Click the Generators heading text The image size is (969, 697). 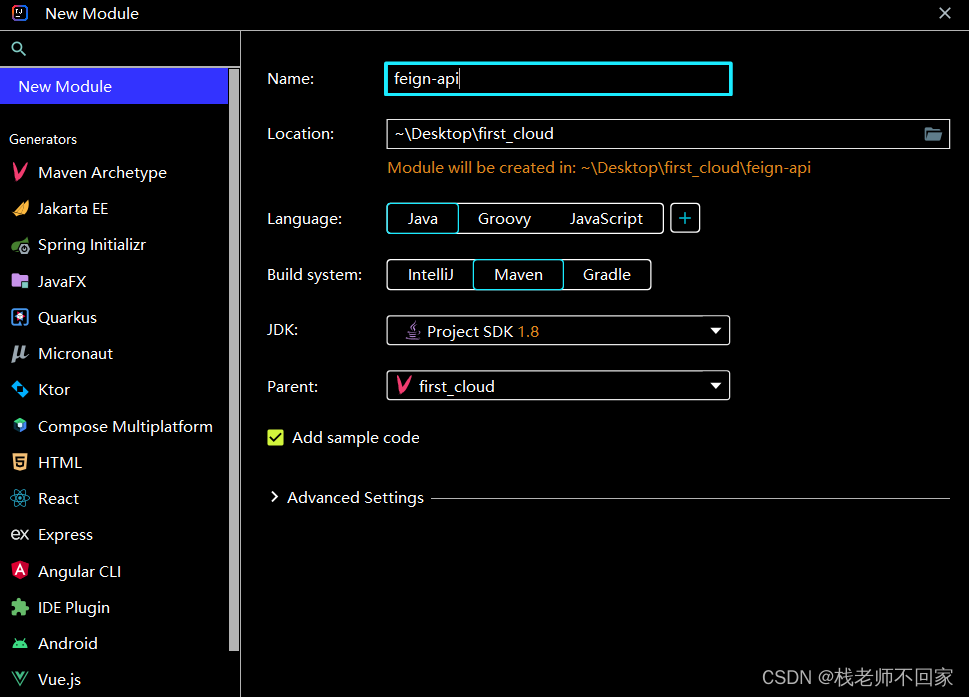click(43, 139)
